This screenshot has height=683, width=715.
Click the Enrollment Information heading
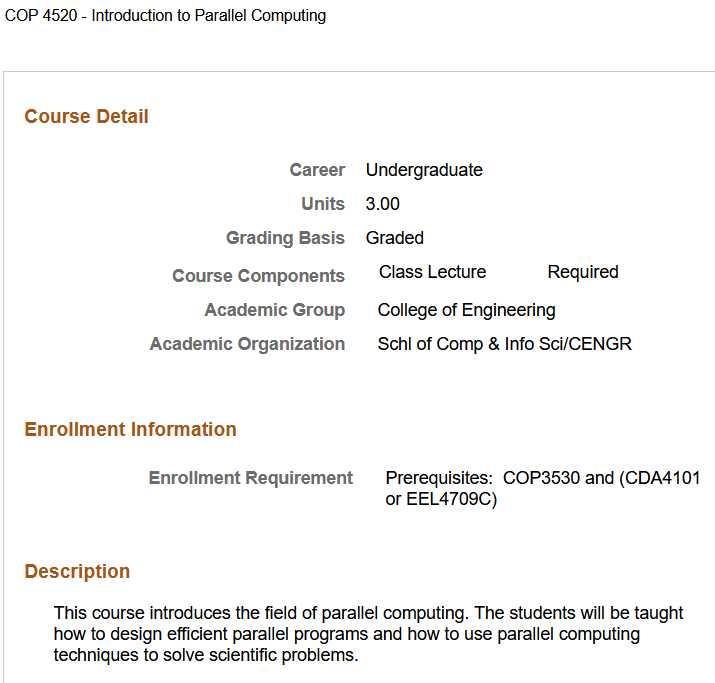[x=130, y=430]
